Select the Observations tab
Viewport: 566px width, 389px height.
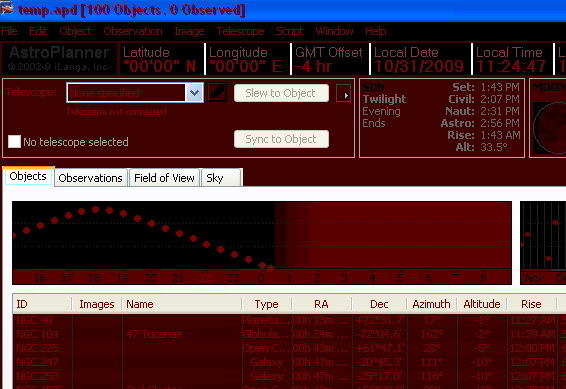click(91, 178)
